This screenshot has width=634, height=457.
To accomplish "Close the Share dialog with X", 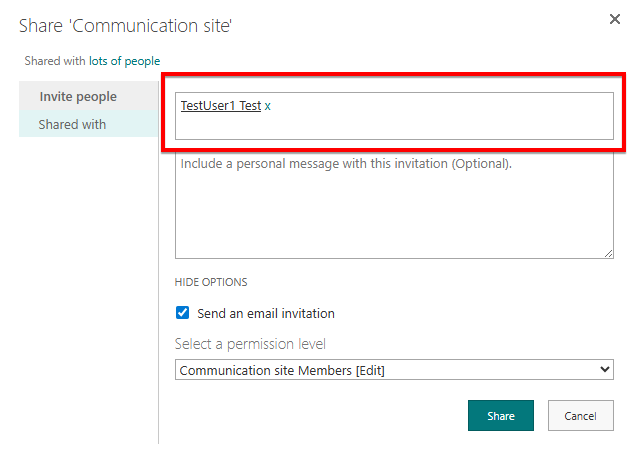I will click(615, 20).
